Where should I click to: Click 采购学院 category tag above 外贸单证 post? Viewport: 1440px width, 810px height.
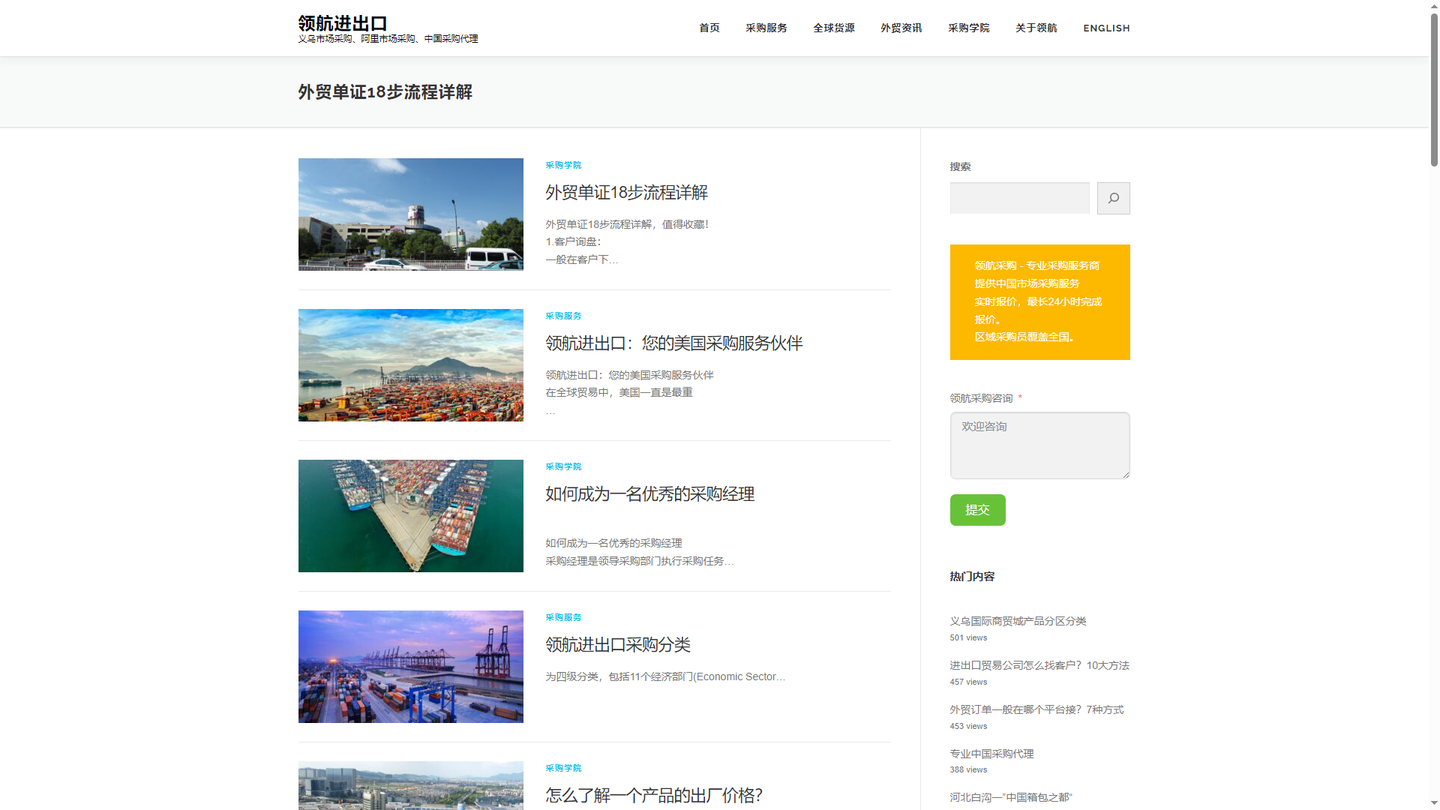[563, 165]
